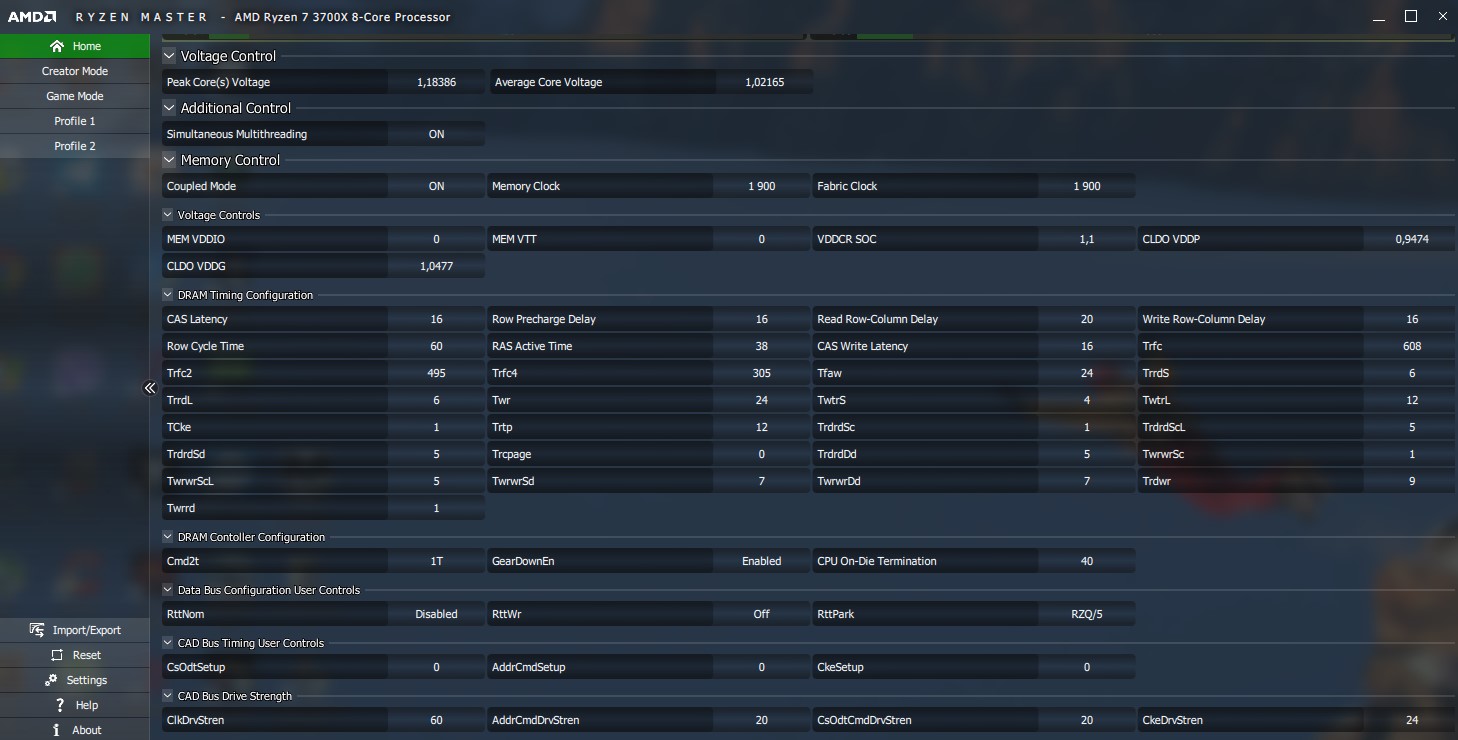This screenshot has width=1458, height=740.
Task: Click the Trtp value 12
Action: point(761,427)
